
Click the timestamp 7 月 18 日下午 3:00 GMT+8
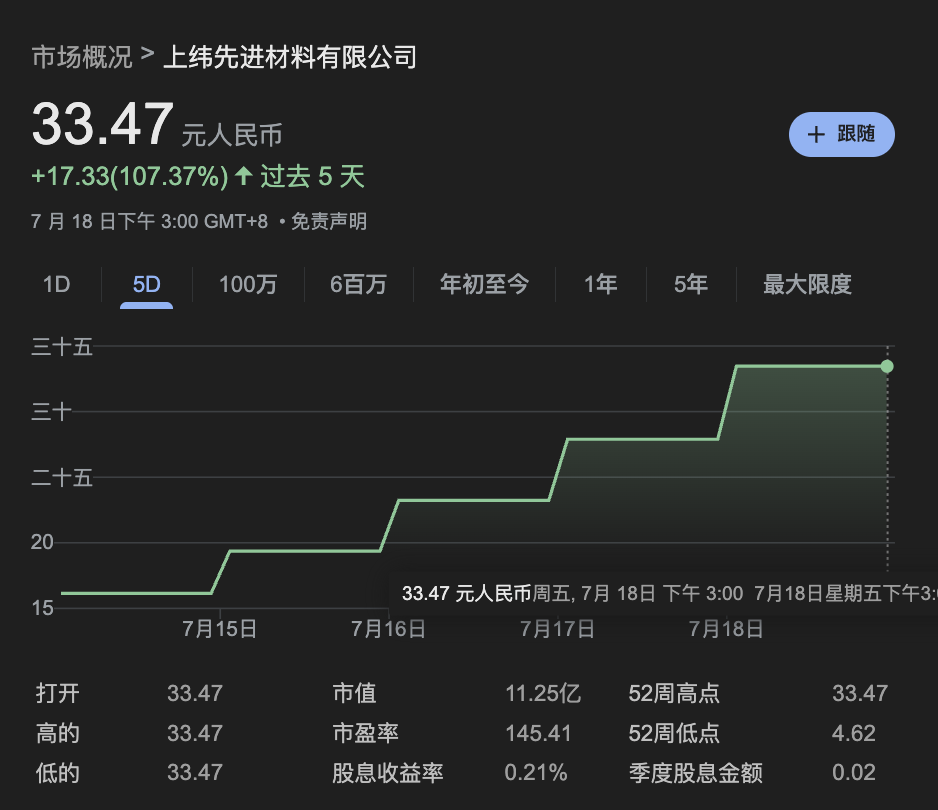(x=150, y=221)
